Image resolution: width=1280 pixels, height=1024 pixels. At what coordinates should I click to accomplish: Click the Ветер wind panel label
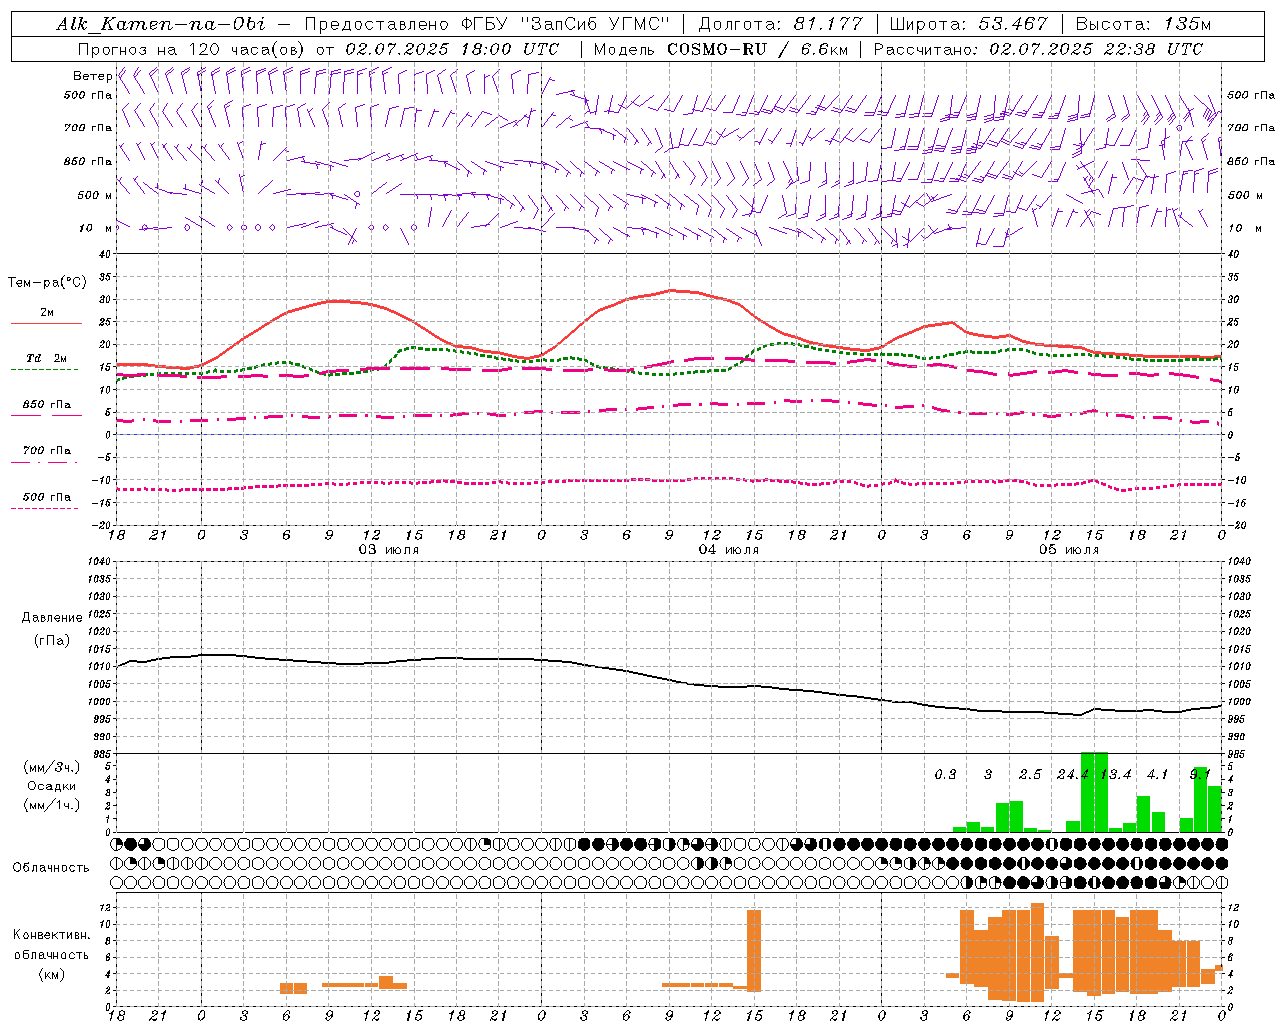[x=92, y=76]
